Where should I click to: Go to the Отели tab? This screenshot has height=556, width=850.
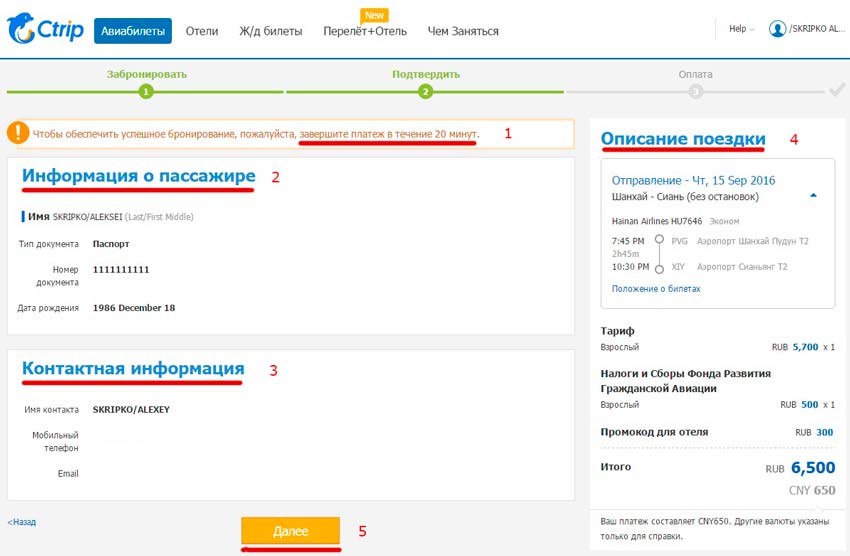202,31
